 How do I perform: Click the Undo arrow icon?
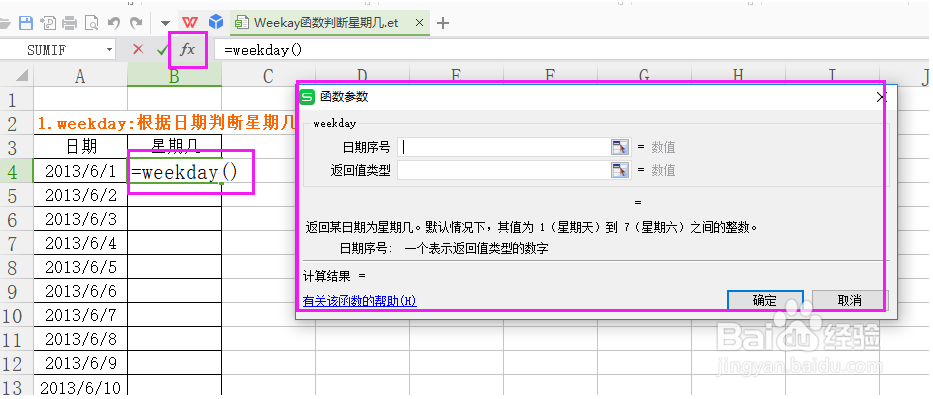tap(114, 23)
